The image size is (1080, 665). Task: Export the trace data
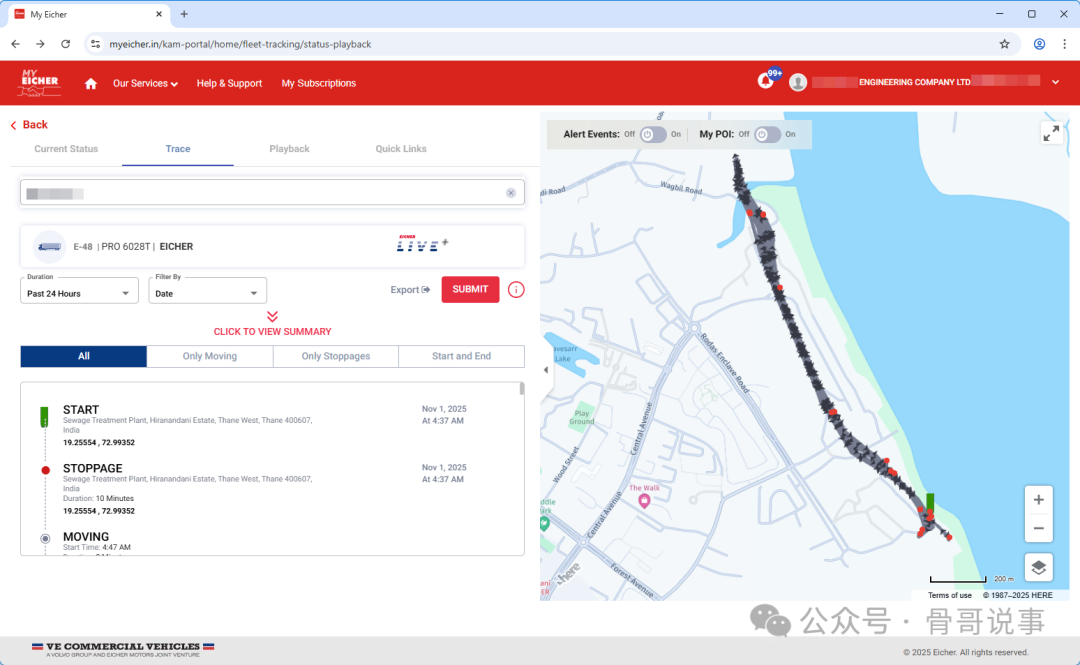(x=410, y=289)
